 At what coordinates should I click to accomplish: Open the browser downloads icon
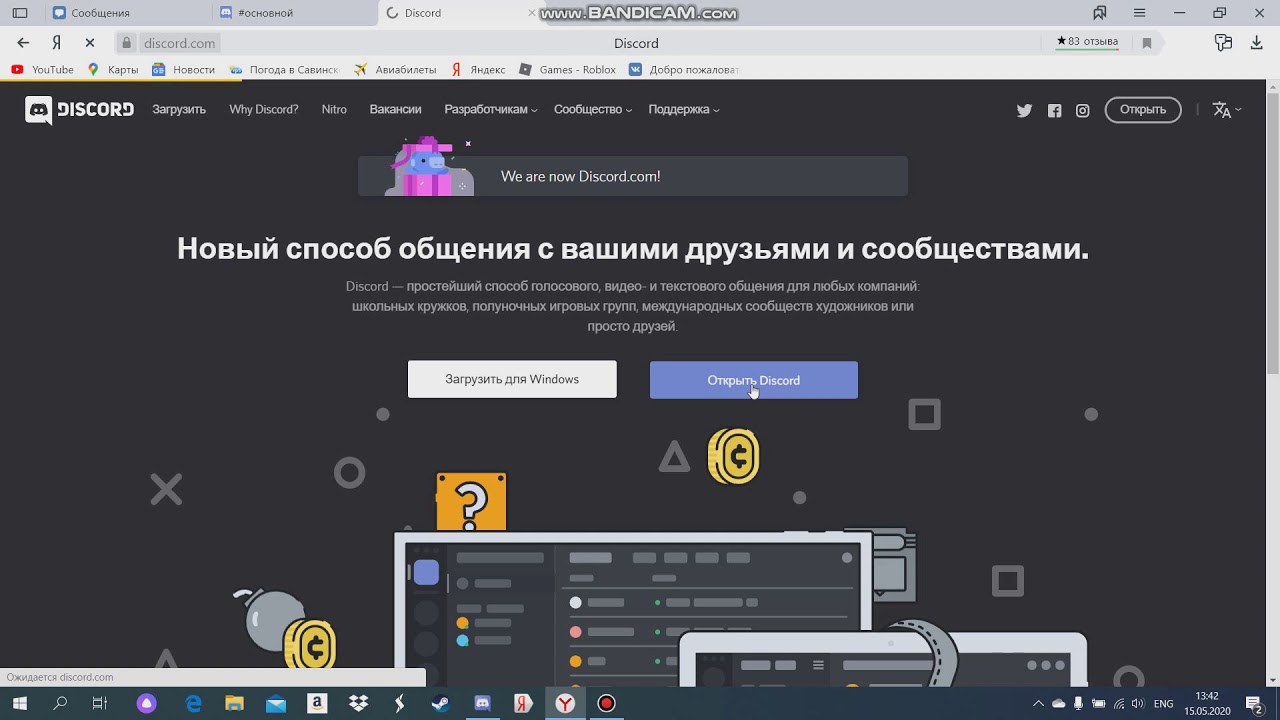point(1257,43)
